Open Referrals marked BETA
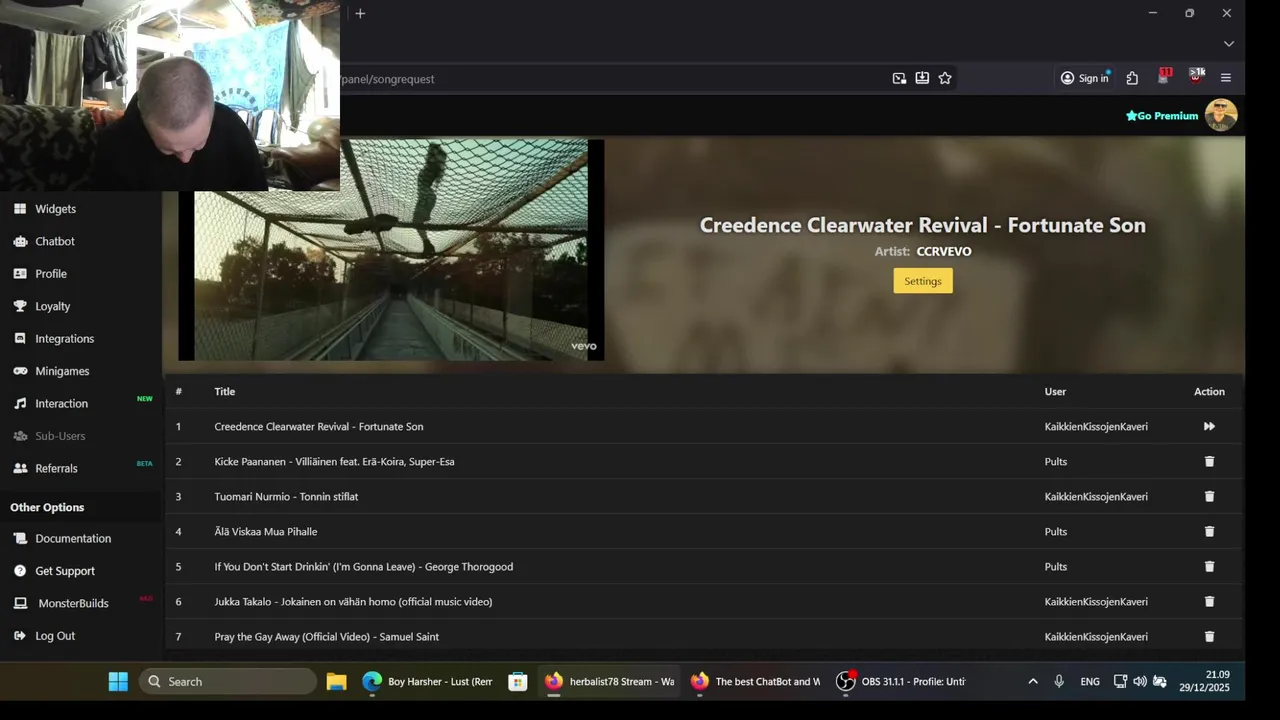Screen dimensions: 1280x720 (x=56, y=468)
